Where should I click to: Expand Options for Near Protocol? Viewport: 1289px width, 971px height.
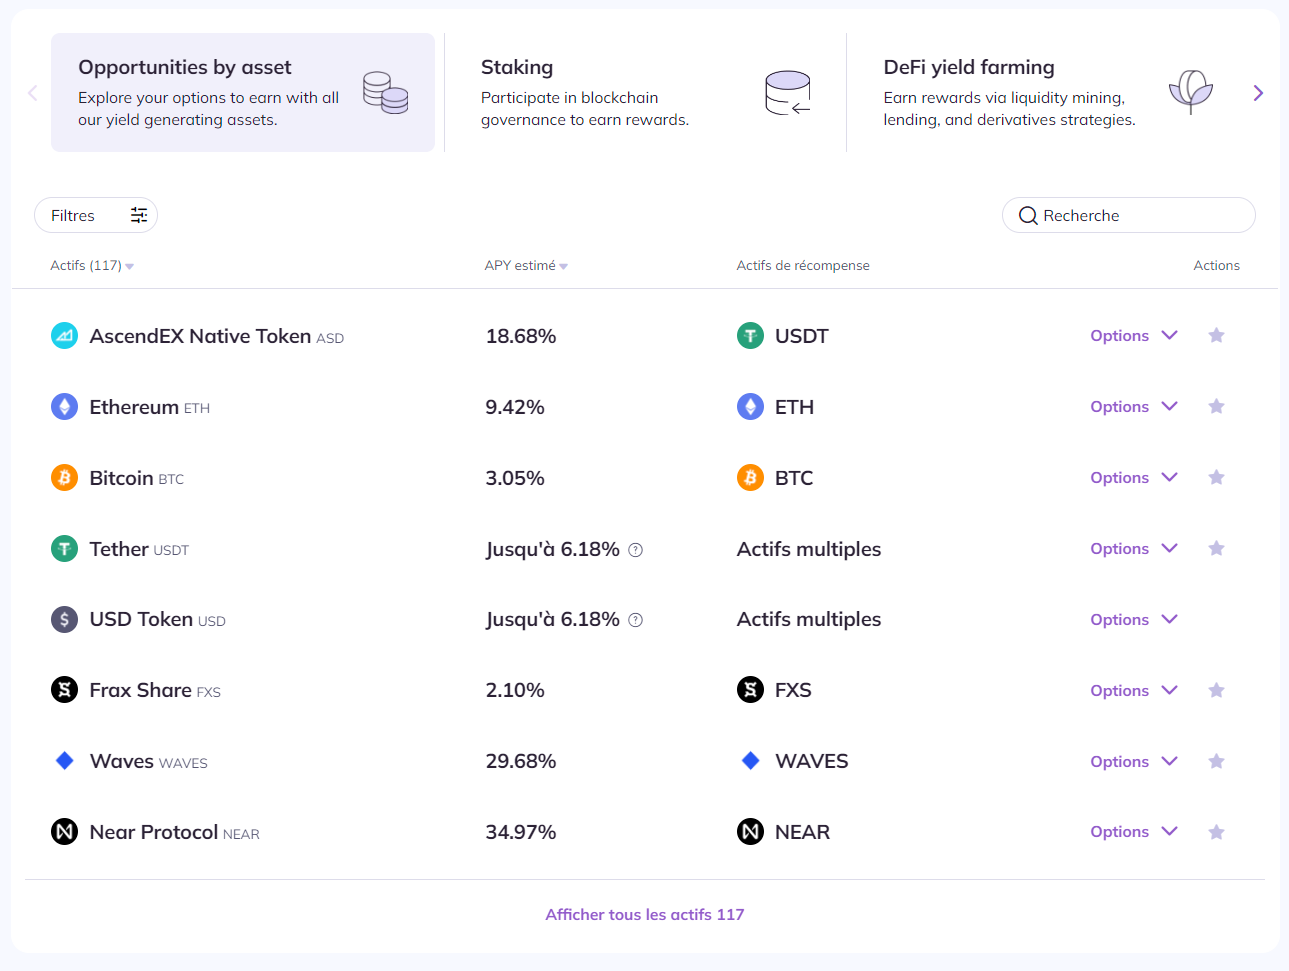[x=1134, y=832]
